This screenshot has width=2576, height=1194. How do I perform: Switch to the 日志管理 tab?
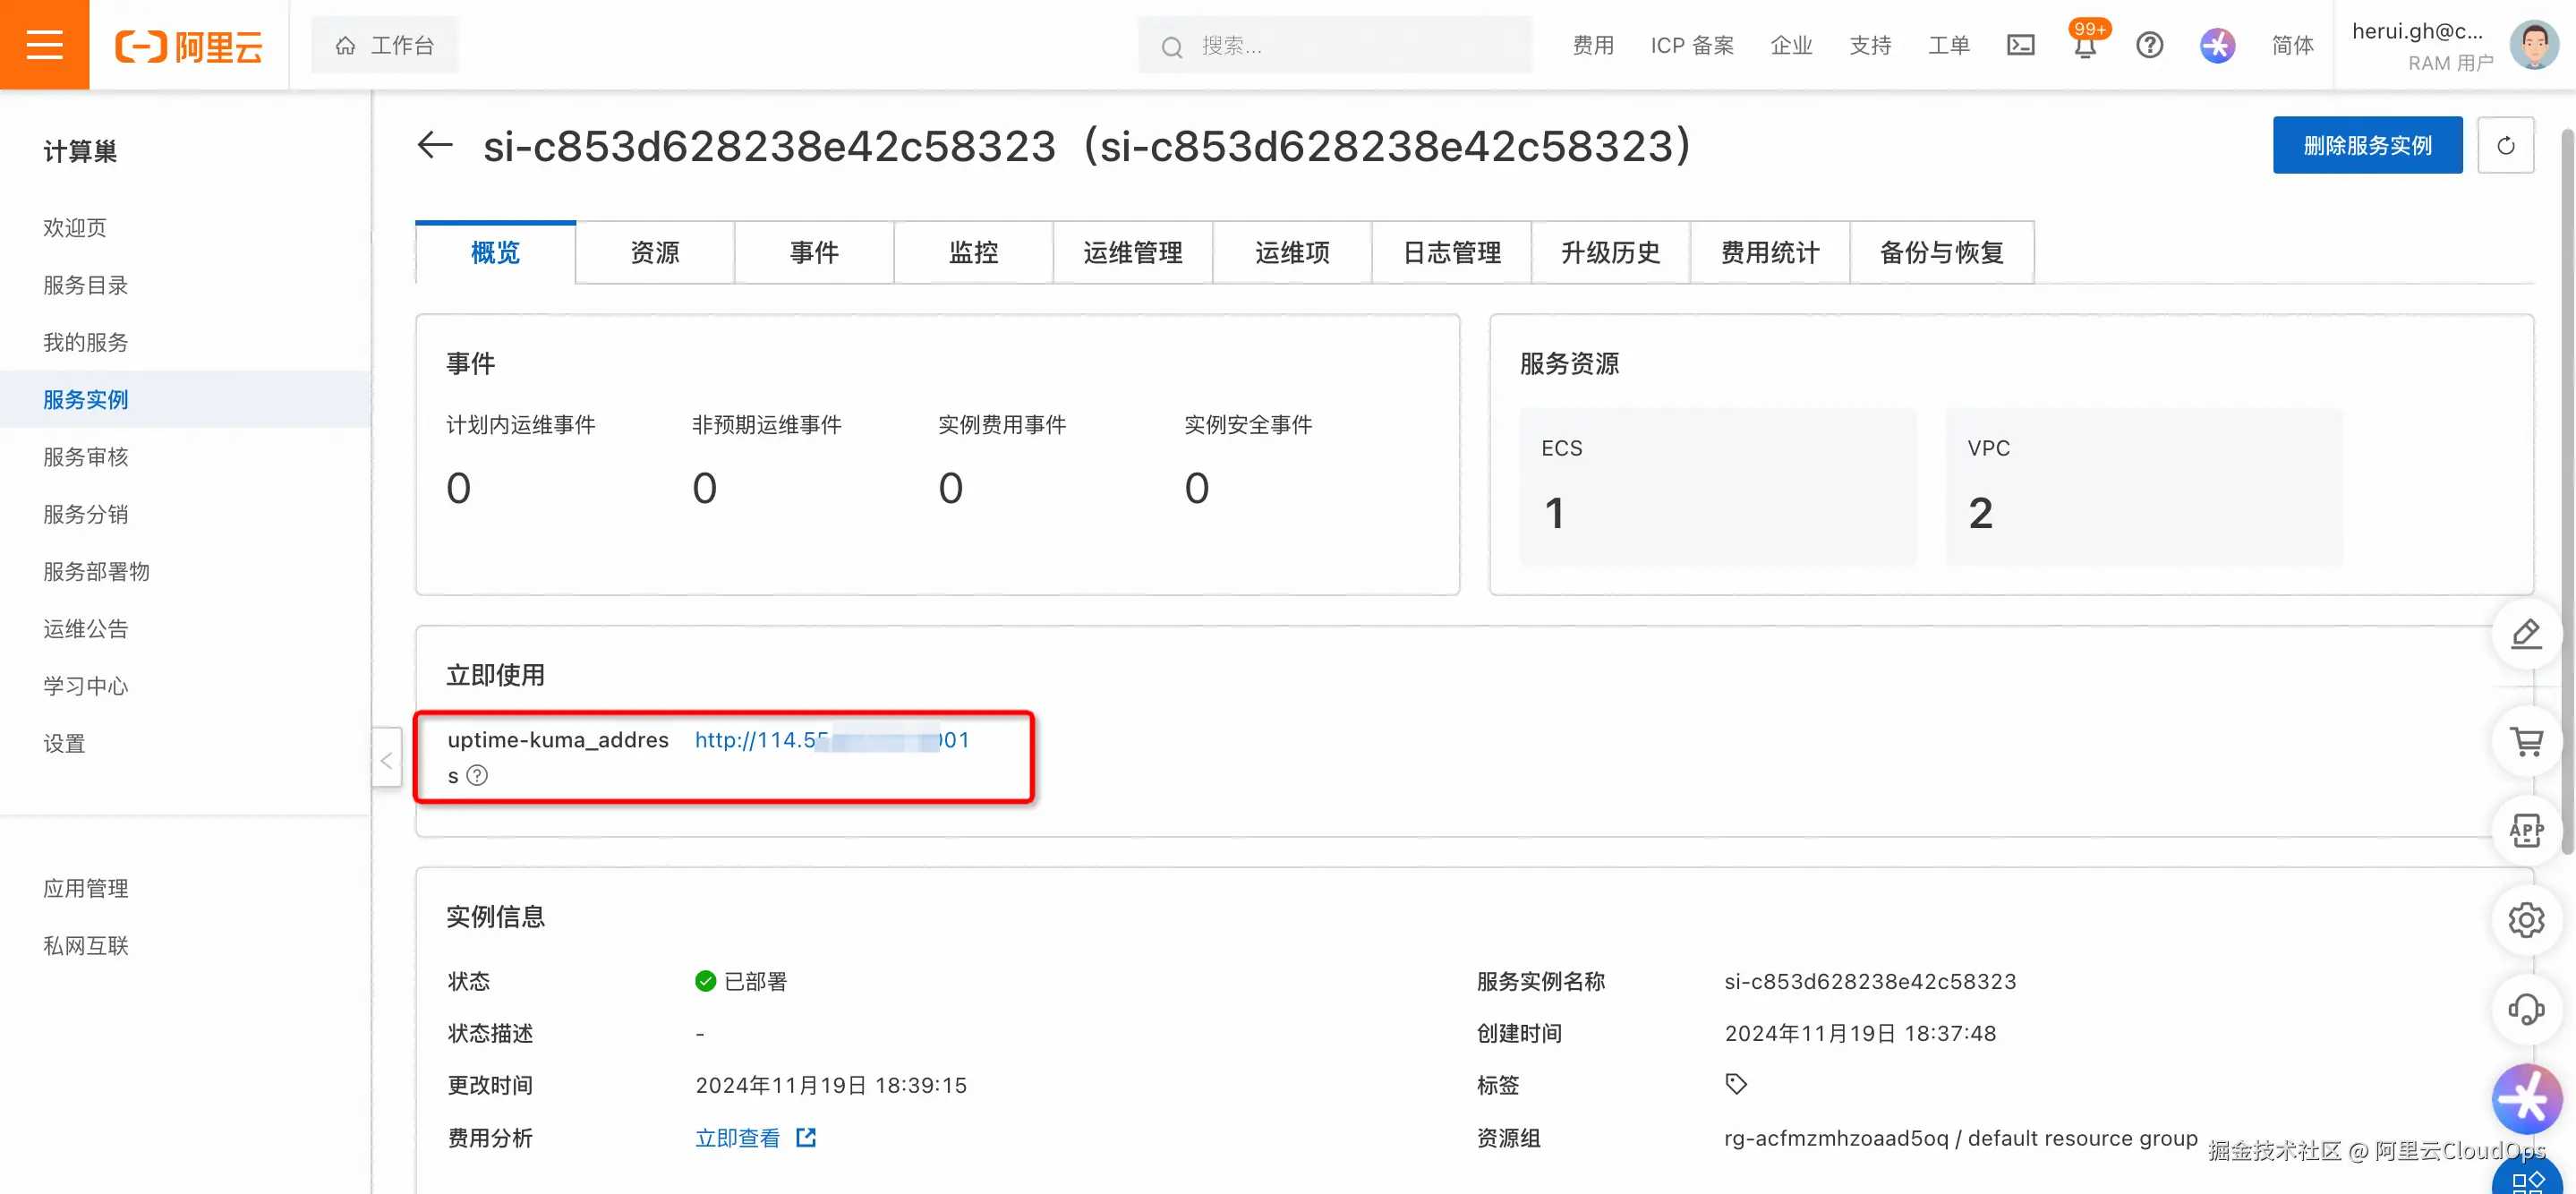coord(1451,253)
